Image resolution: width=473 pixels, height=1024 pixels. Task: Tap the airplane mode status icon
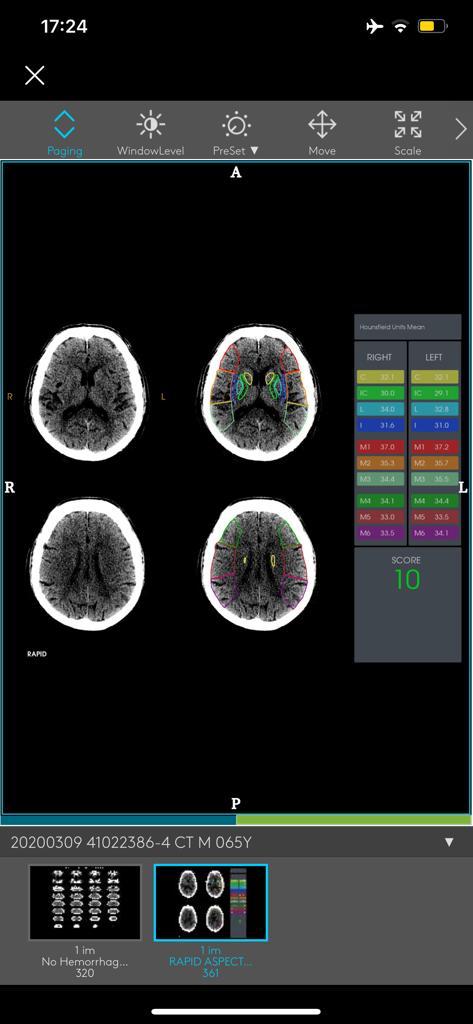point(374,27)
